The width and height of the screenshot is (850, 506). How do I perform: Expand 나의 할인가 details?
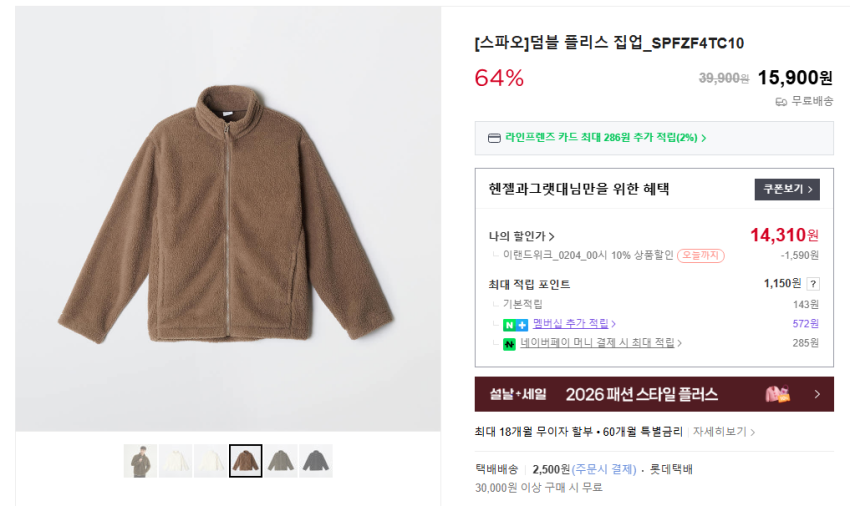(522, 236)
